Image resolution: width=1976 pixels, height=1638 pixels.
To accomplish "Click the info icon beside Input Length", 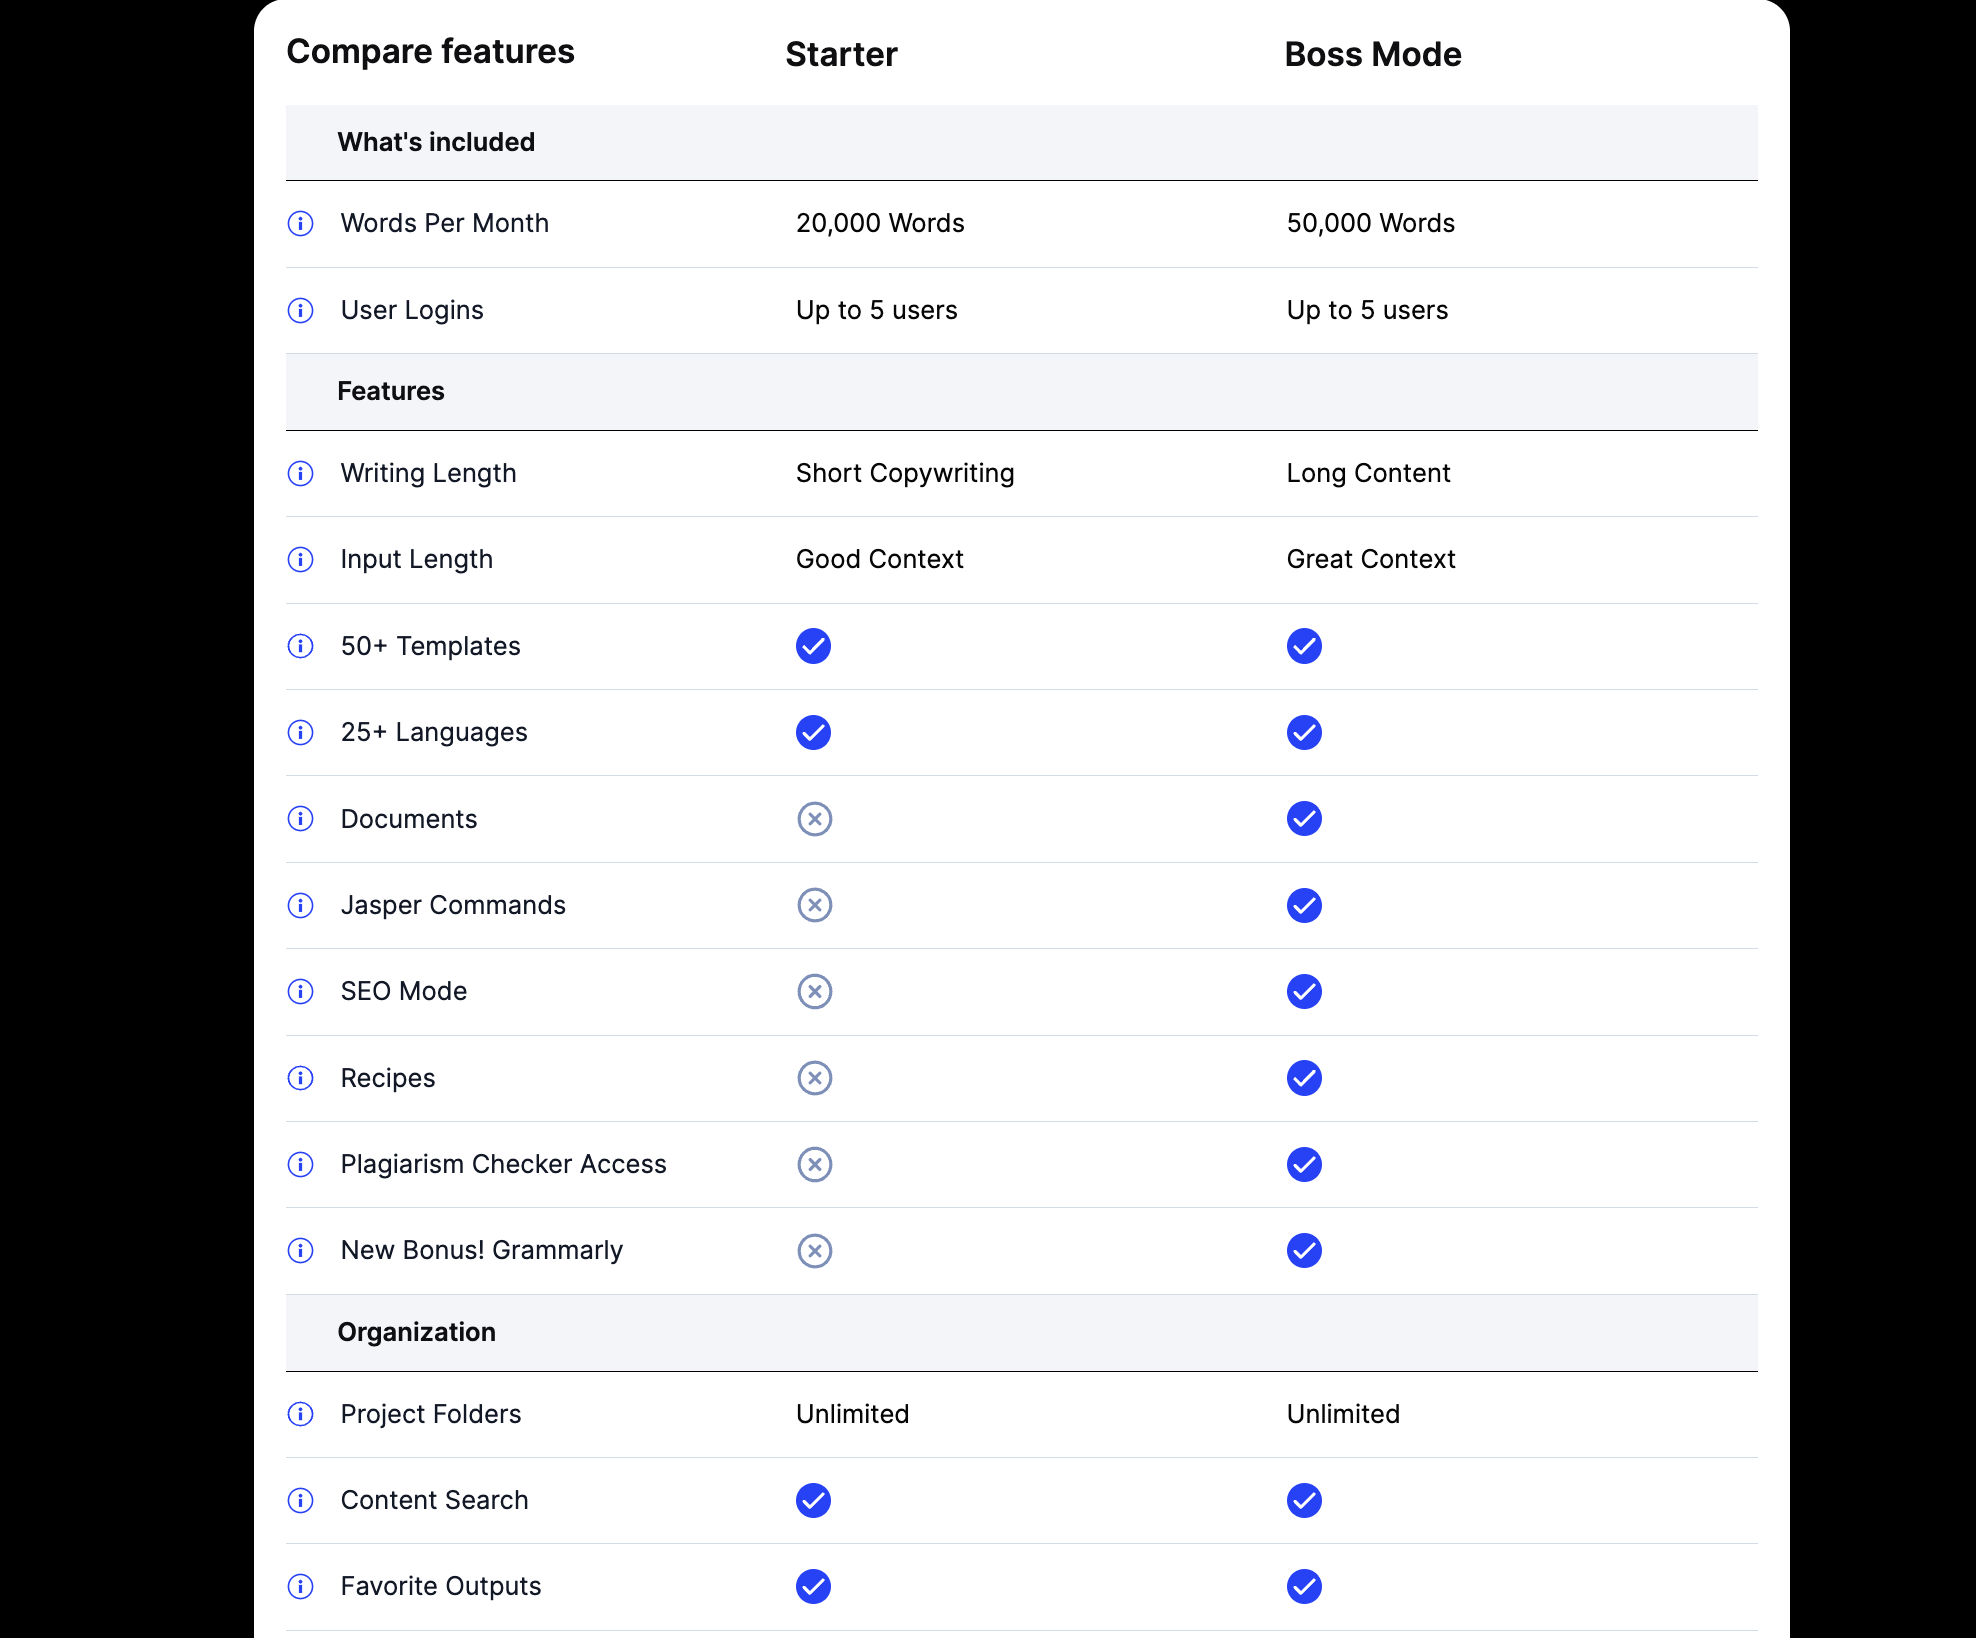I will (300, 559).
